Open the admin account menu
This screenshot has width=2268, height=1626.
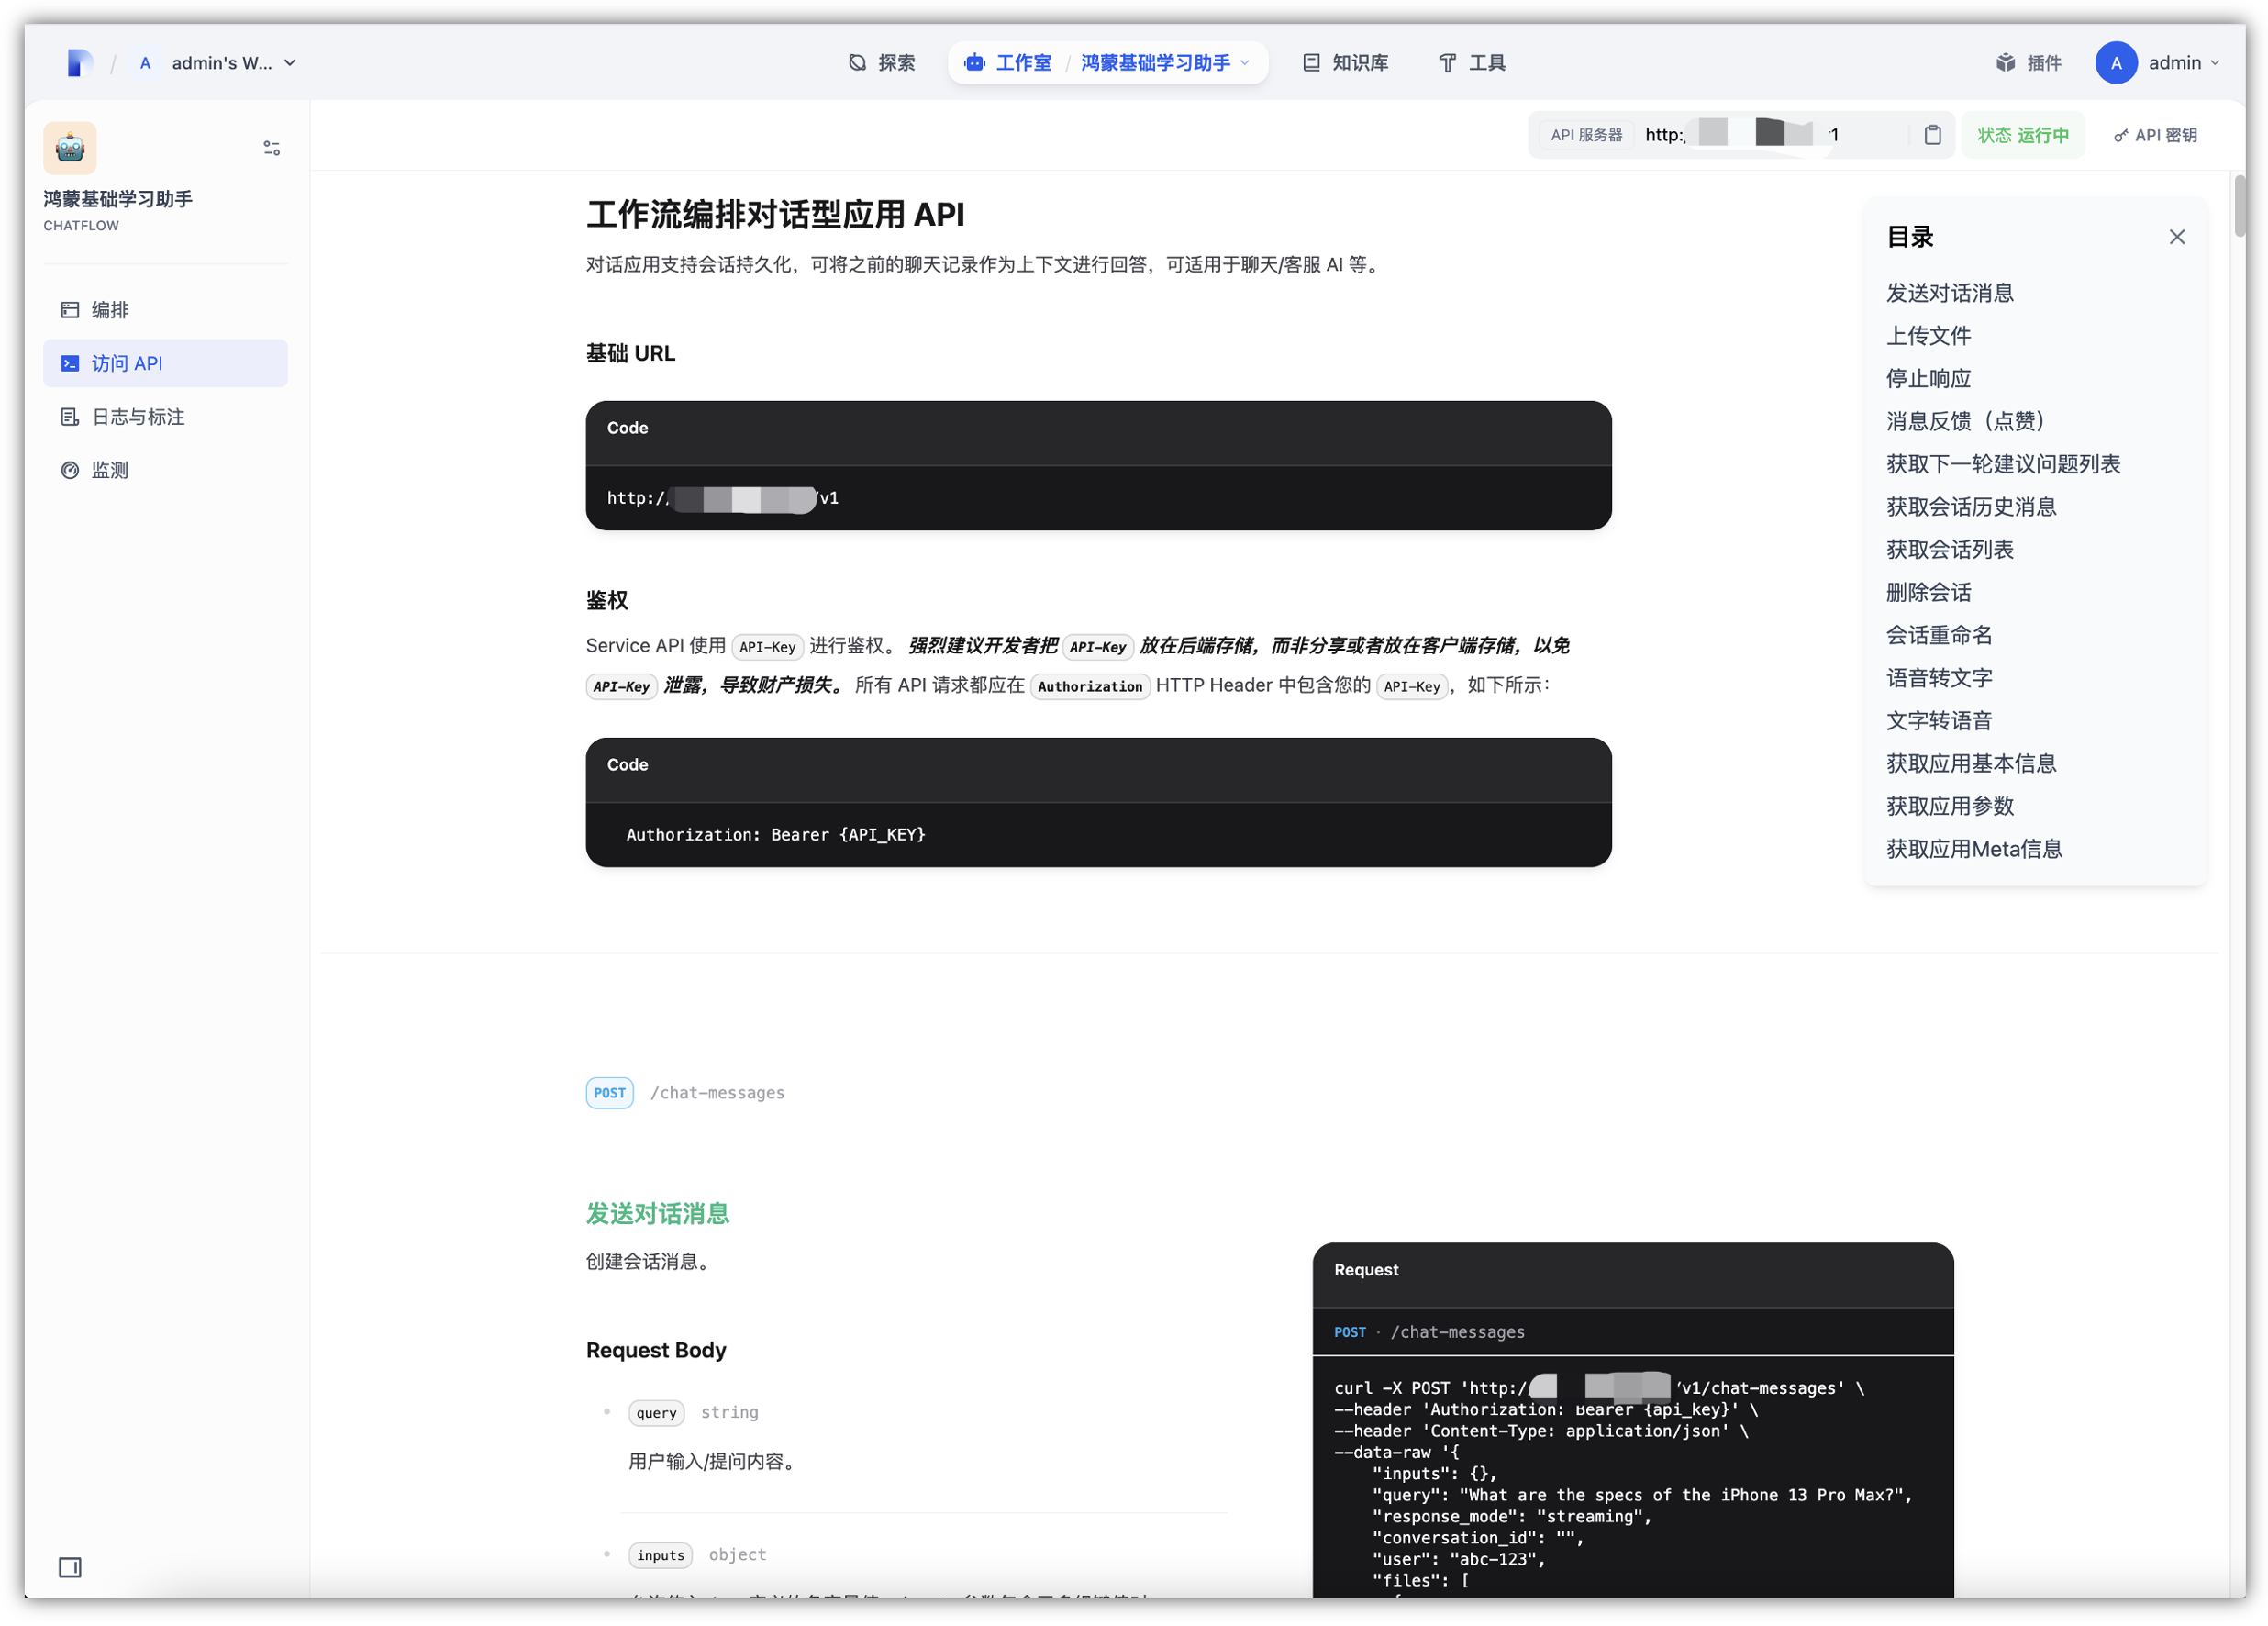click(x=2158, y=63)
